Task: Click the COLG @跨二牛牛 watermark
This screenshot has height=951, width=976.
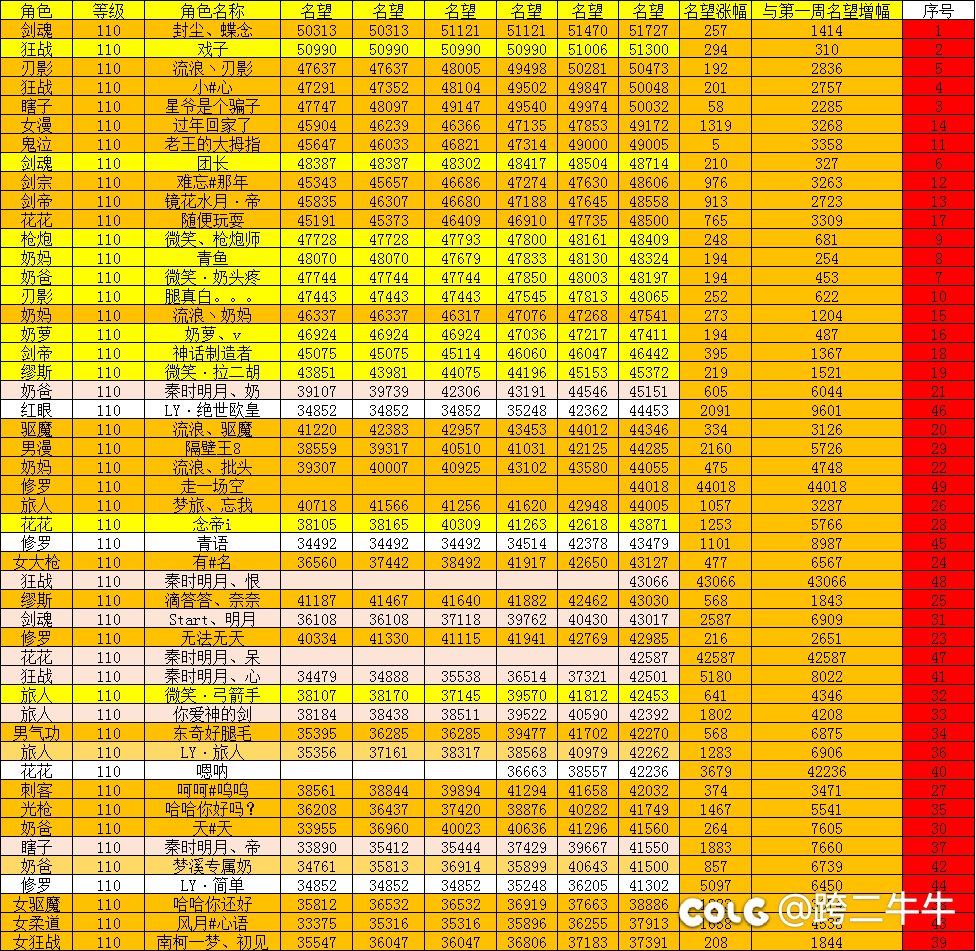Action: pos(817,909)
